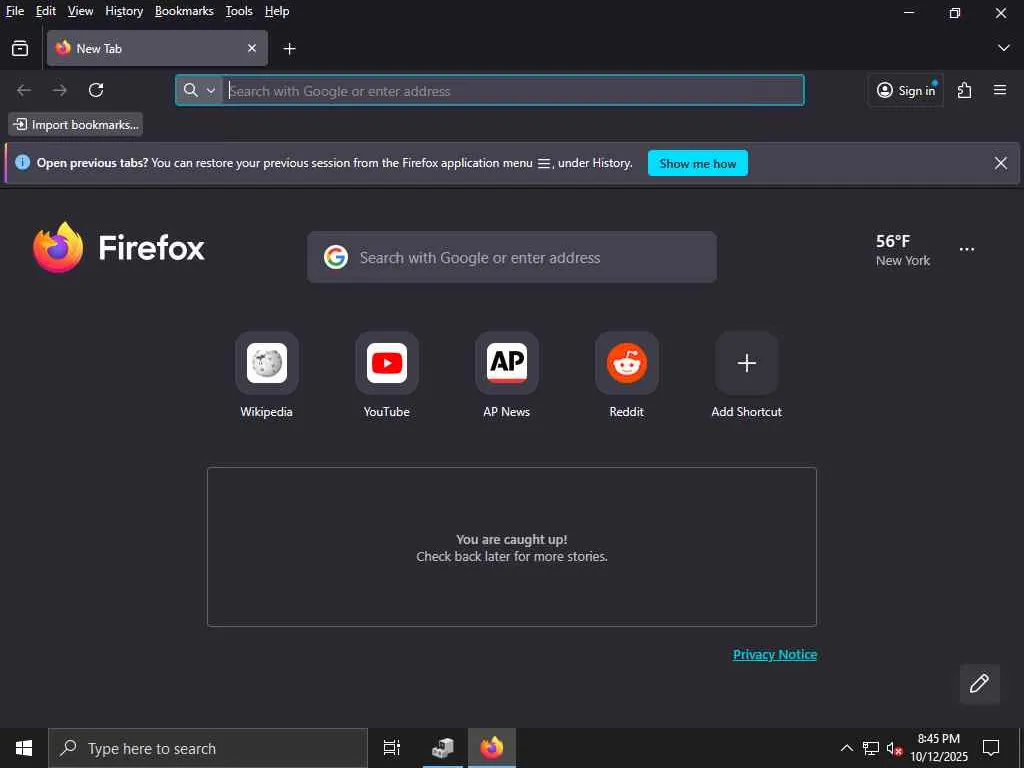The height and width of the screenshot is (768, 1024).
Task: Dismiss the Open previous tabs notification
Action: (1000, 163)
